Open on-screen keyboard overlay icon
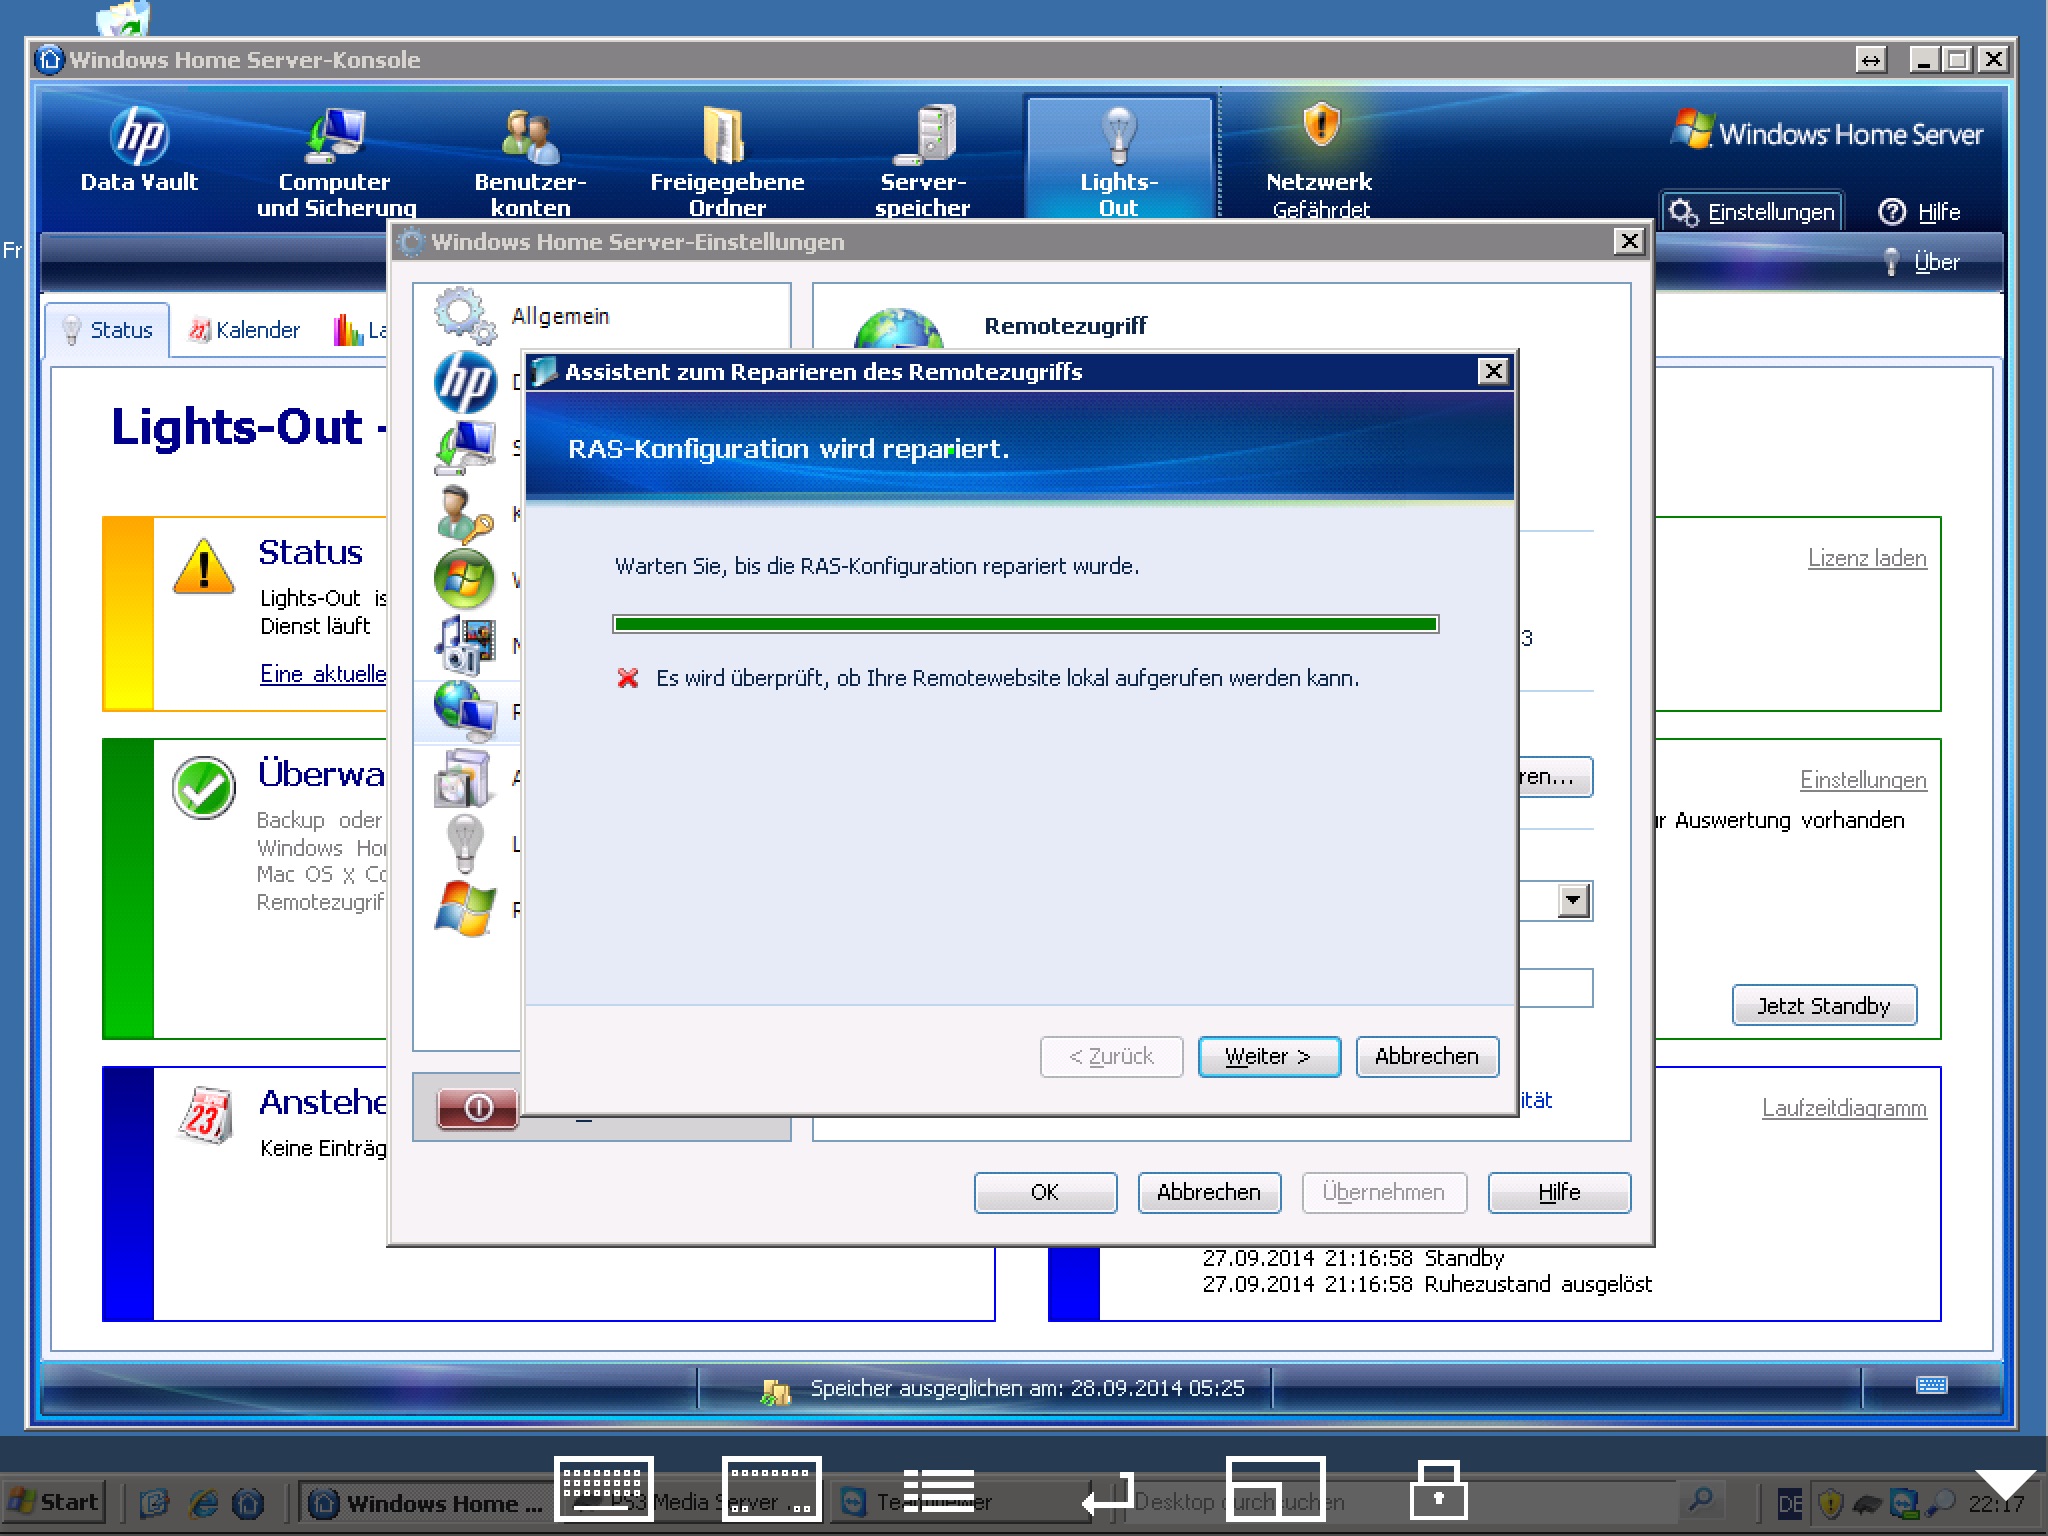The height and width of the screenshot is (1536, 2048). (x=603, y=1489)
